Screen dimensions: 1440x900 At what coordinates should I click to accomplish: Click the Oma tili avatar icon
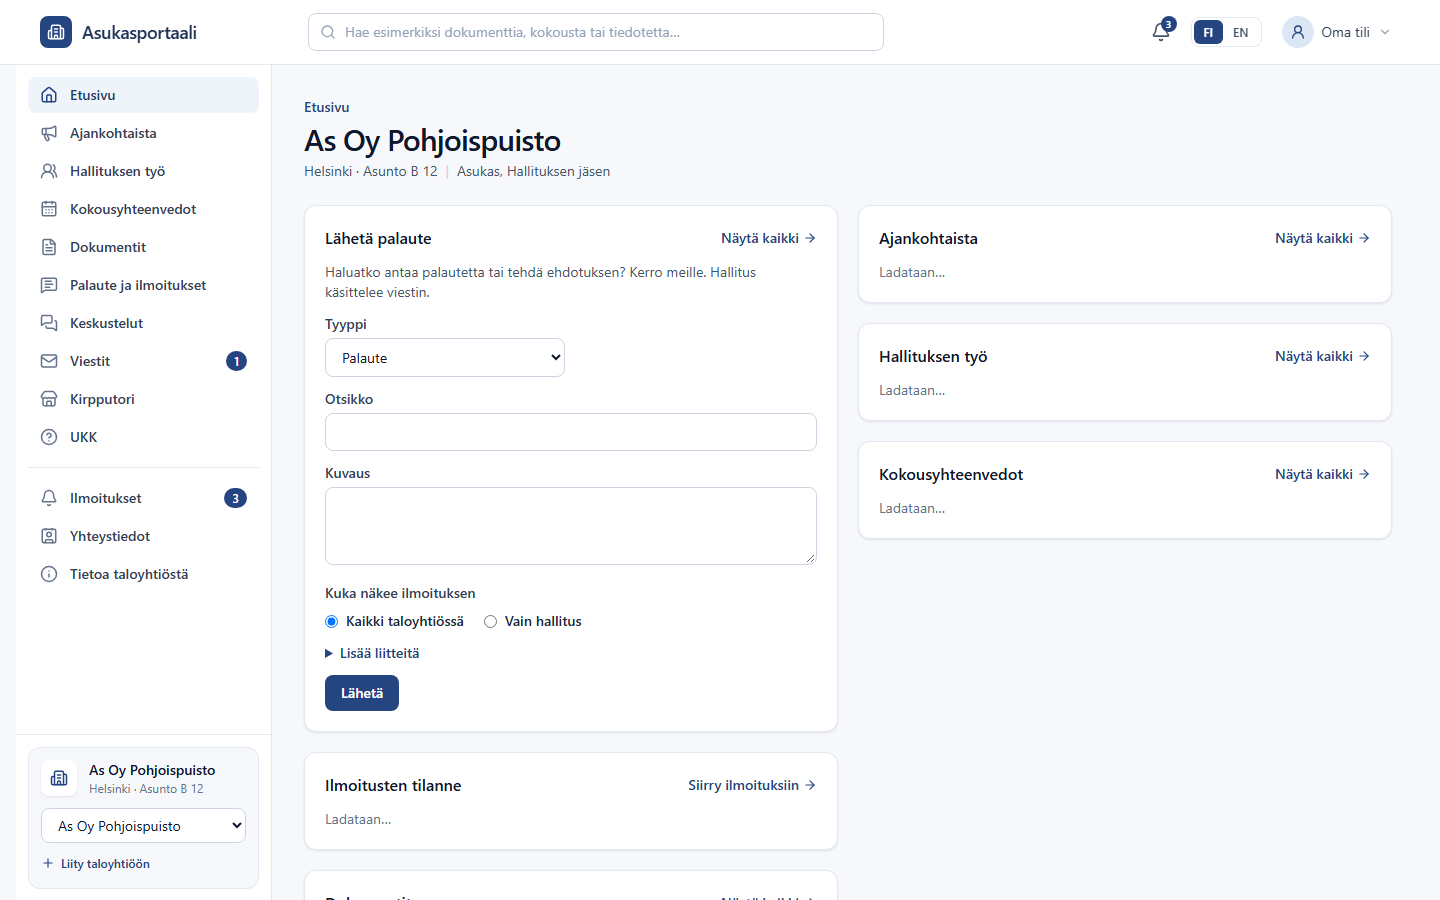pos(1297,32)
